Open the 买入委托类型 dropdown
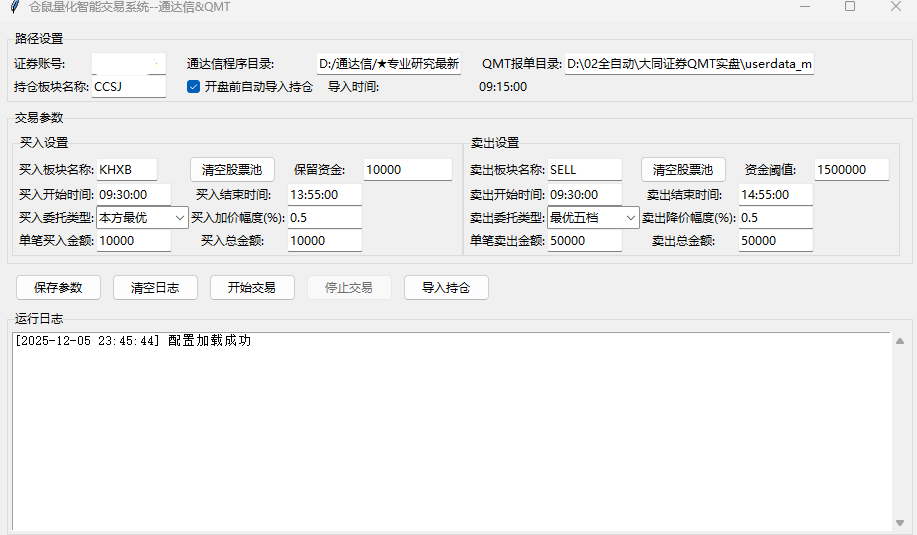This screenshot has width=917, height=535. click(142, 217)
